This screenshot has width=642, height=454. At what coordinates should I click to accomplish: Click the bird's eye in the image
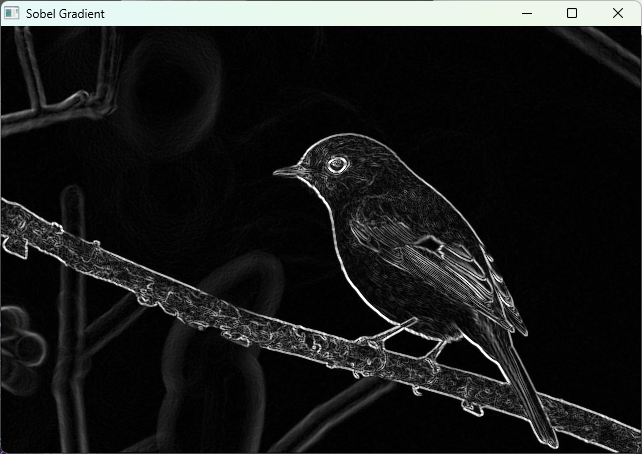tap(338, 165)
